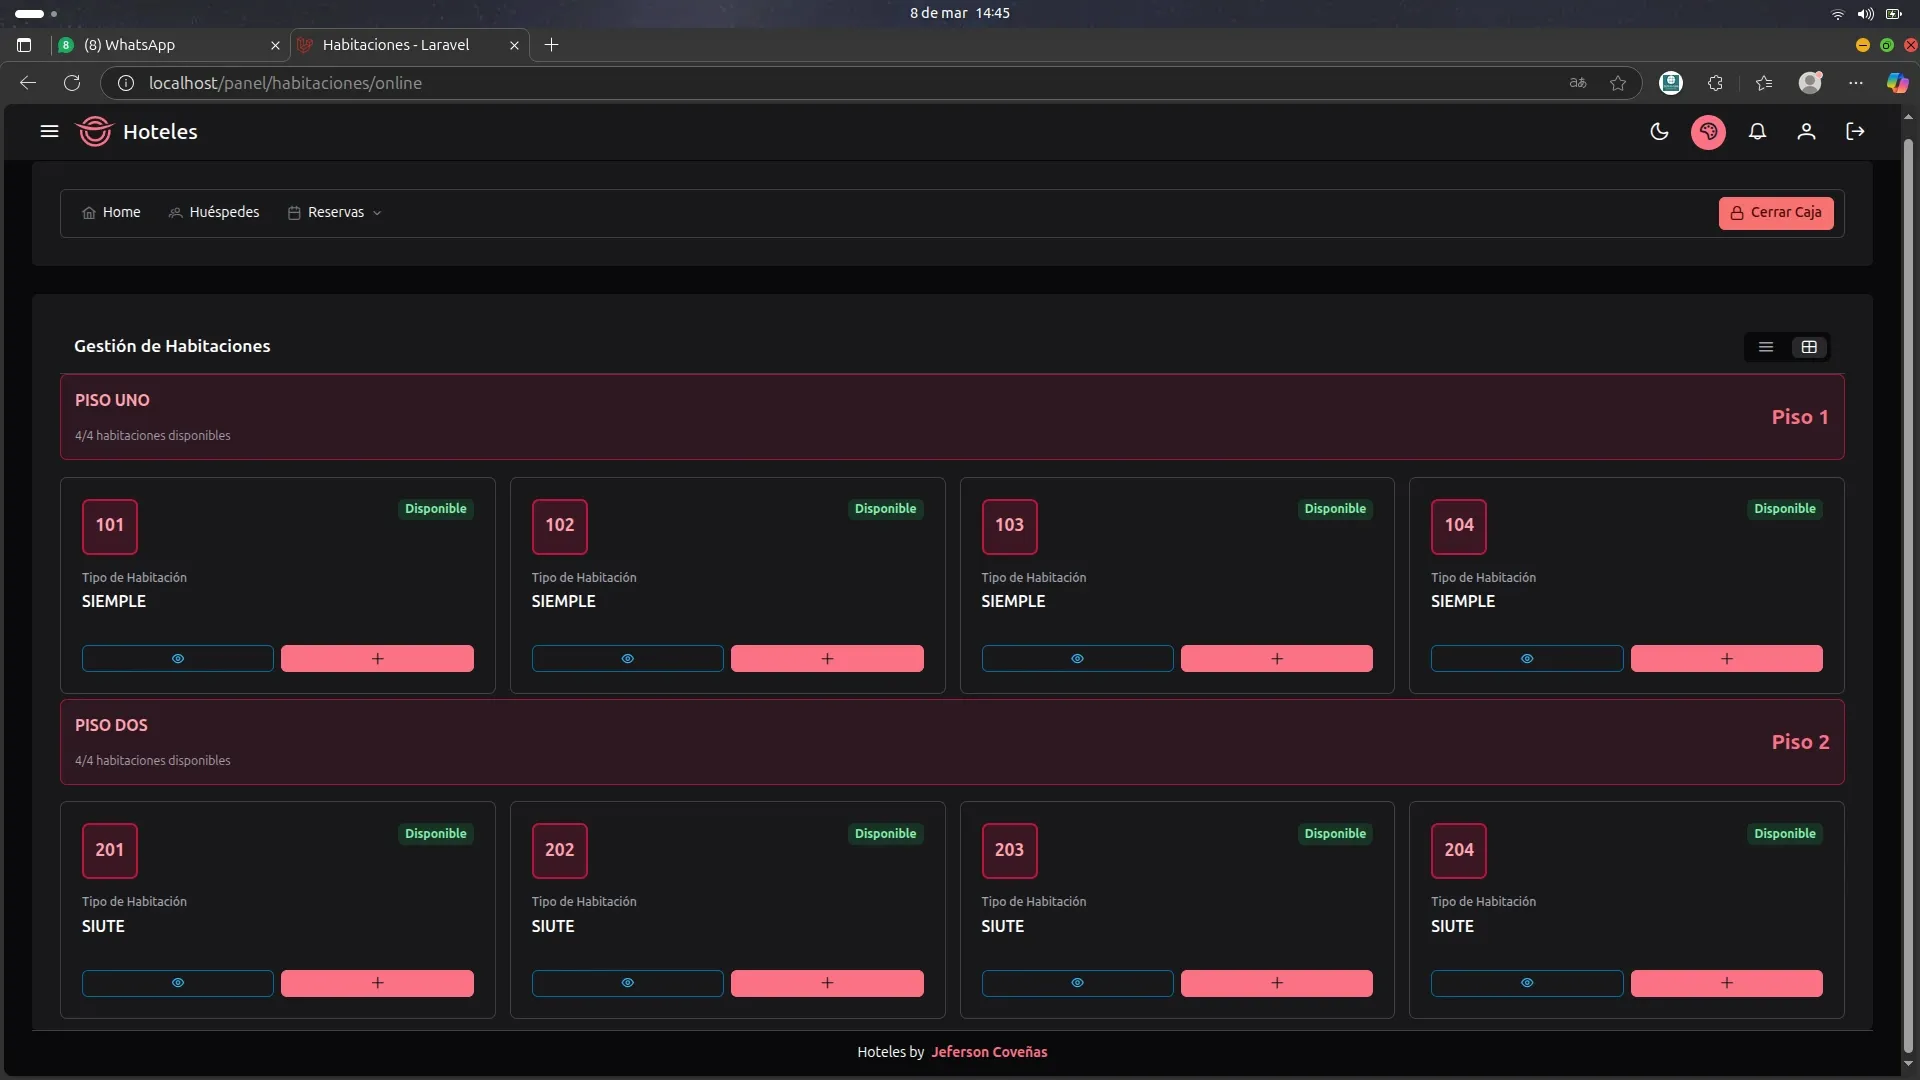
Task: Toggle dark mode moon icon
Action: 1659,132
